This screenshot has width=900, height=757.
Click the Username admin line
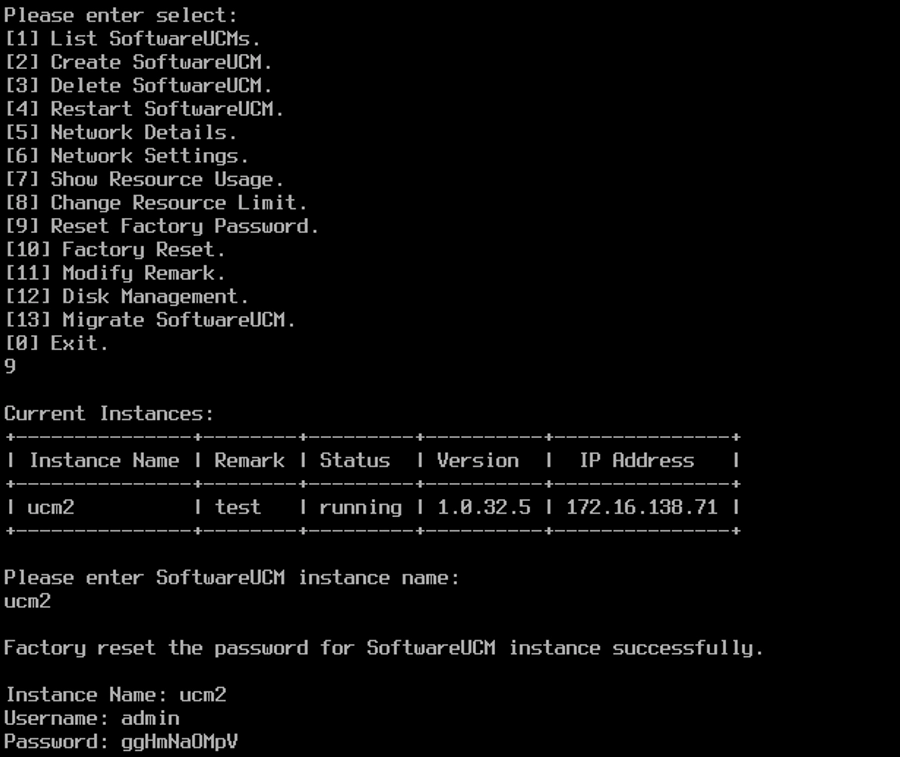[x=92, y=719]
